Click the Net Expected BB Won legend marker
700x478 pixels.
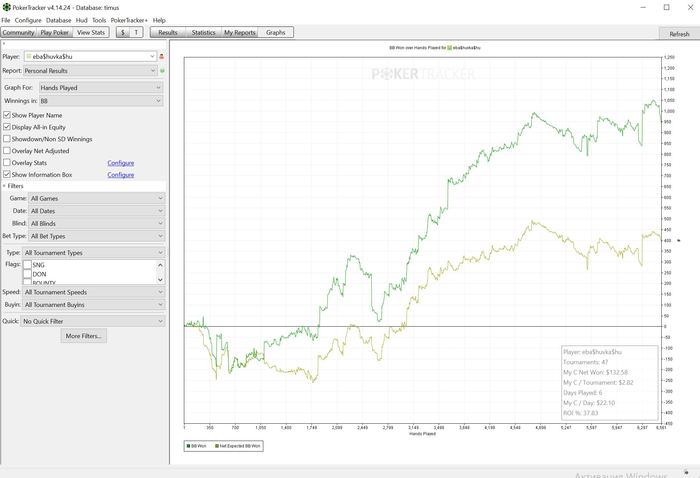point(217,446)
